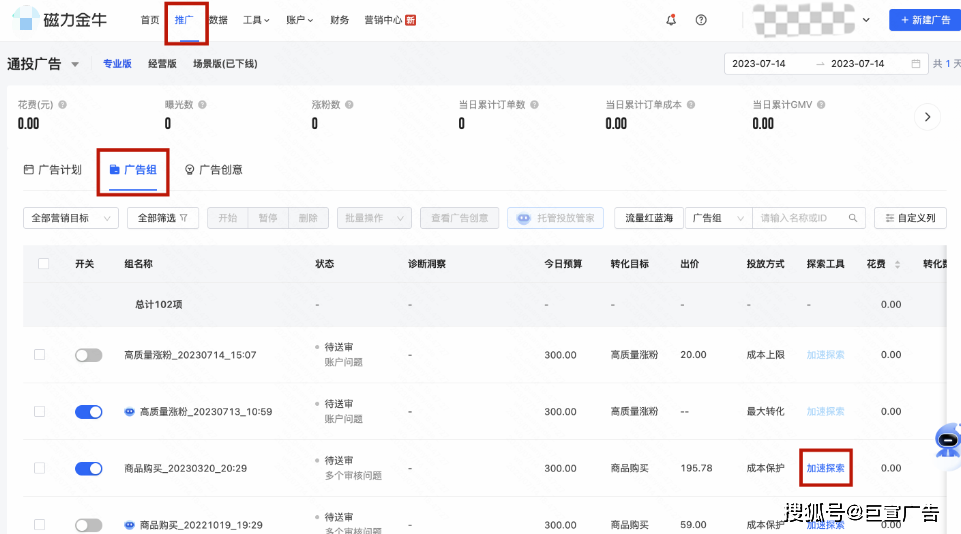Click info icon next to 涨粉数

click(349, 105)
